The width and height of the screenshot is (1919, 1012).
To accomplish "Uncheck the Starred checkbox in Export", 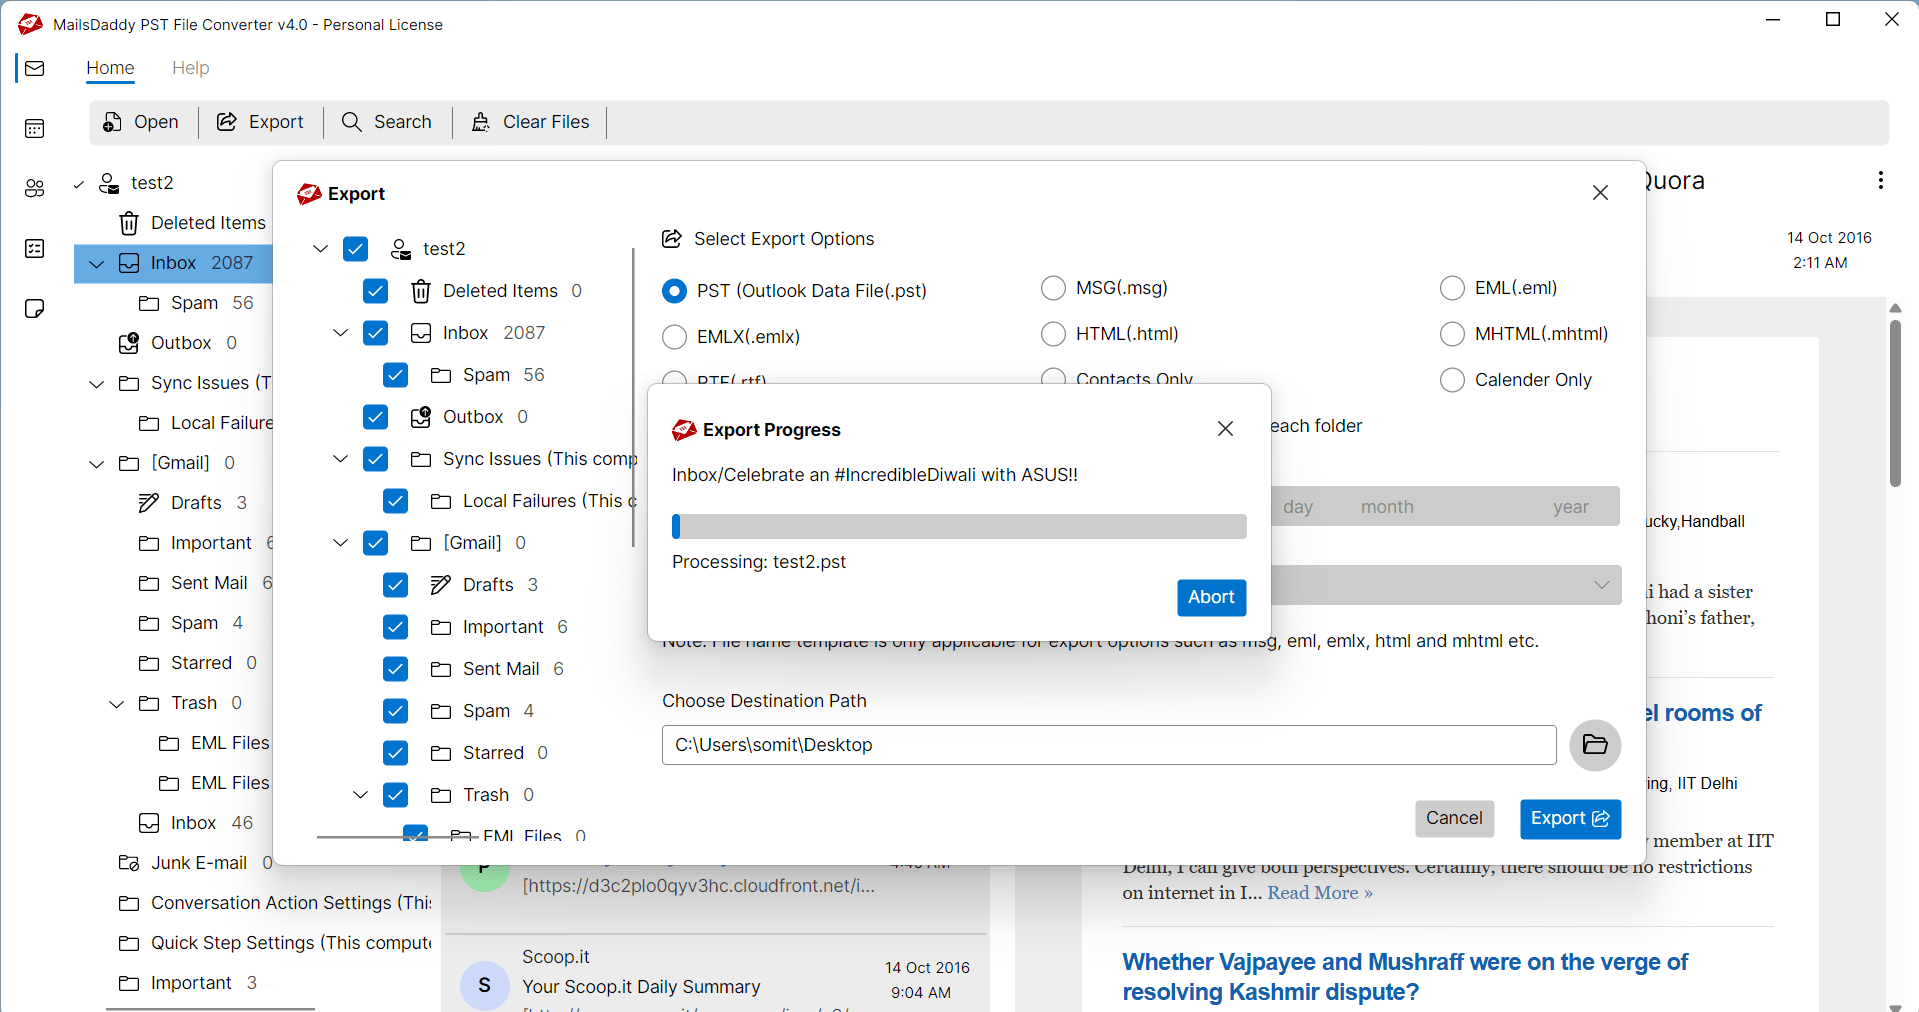I will click(395, 753).
